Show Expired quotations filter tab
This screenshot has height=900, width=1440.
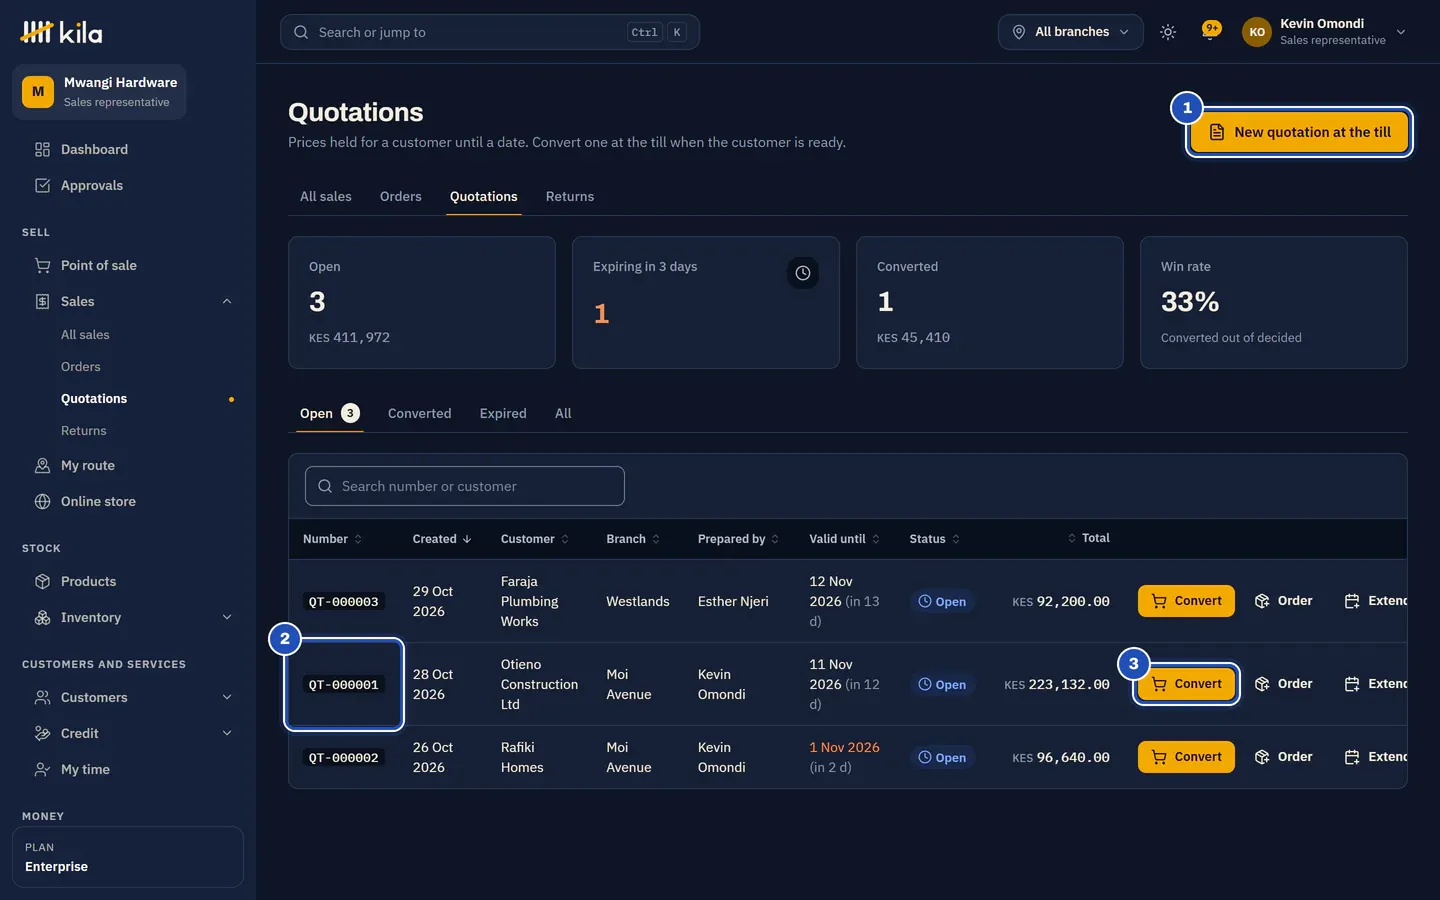pyautogui.click(x=503, y=413)
